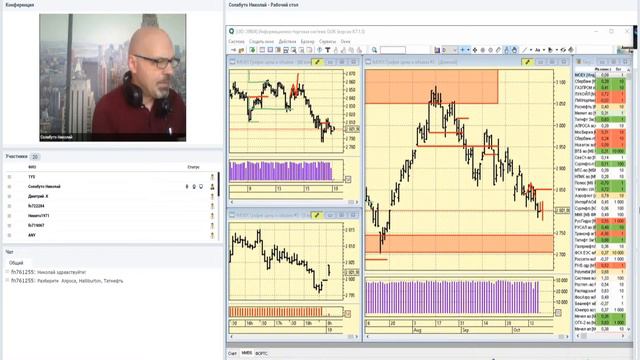Click the magnifier search icon in QUIK toolbar
The height and width of the screenshot is (360, 640).
tap(374, 50)
